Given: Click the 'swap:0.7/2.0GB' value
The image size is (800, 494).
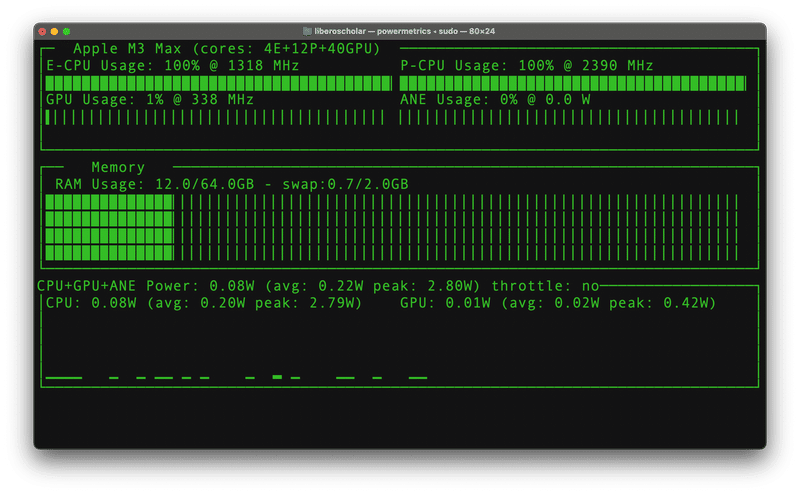Looking at the screenshot, I should (x=345, y=184).
